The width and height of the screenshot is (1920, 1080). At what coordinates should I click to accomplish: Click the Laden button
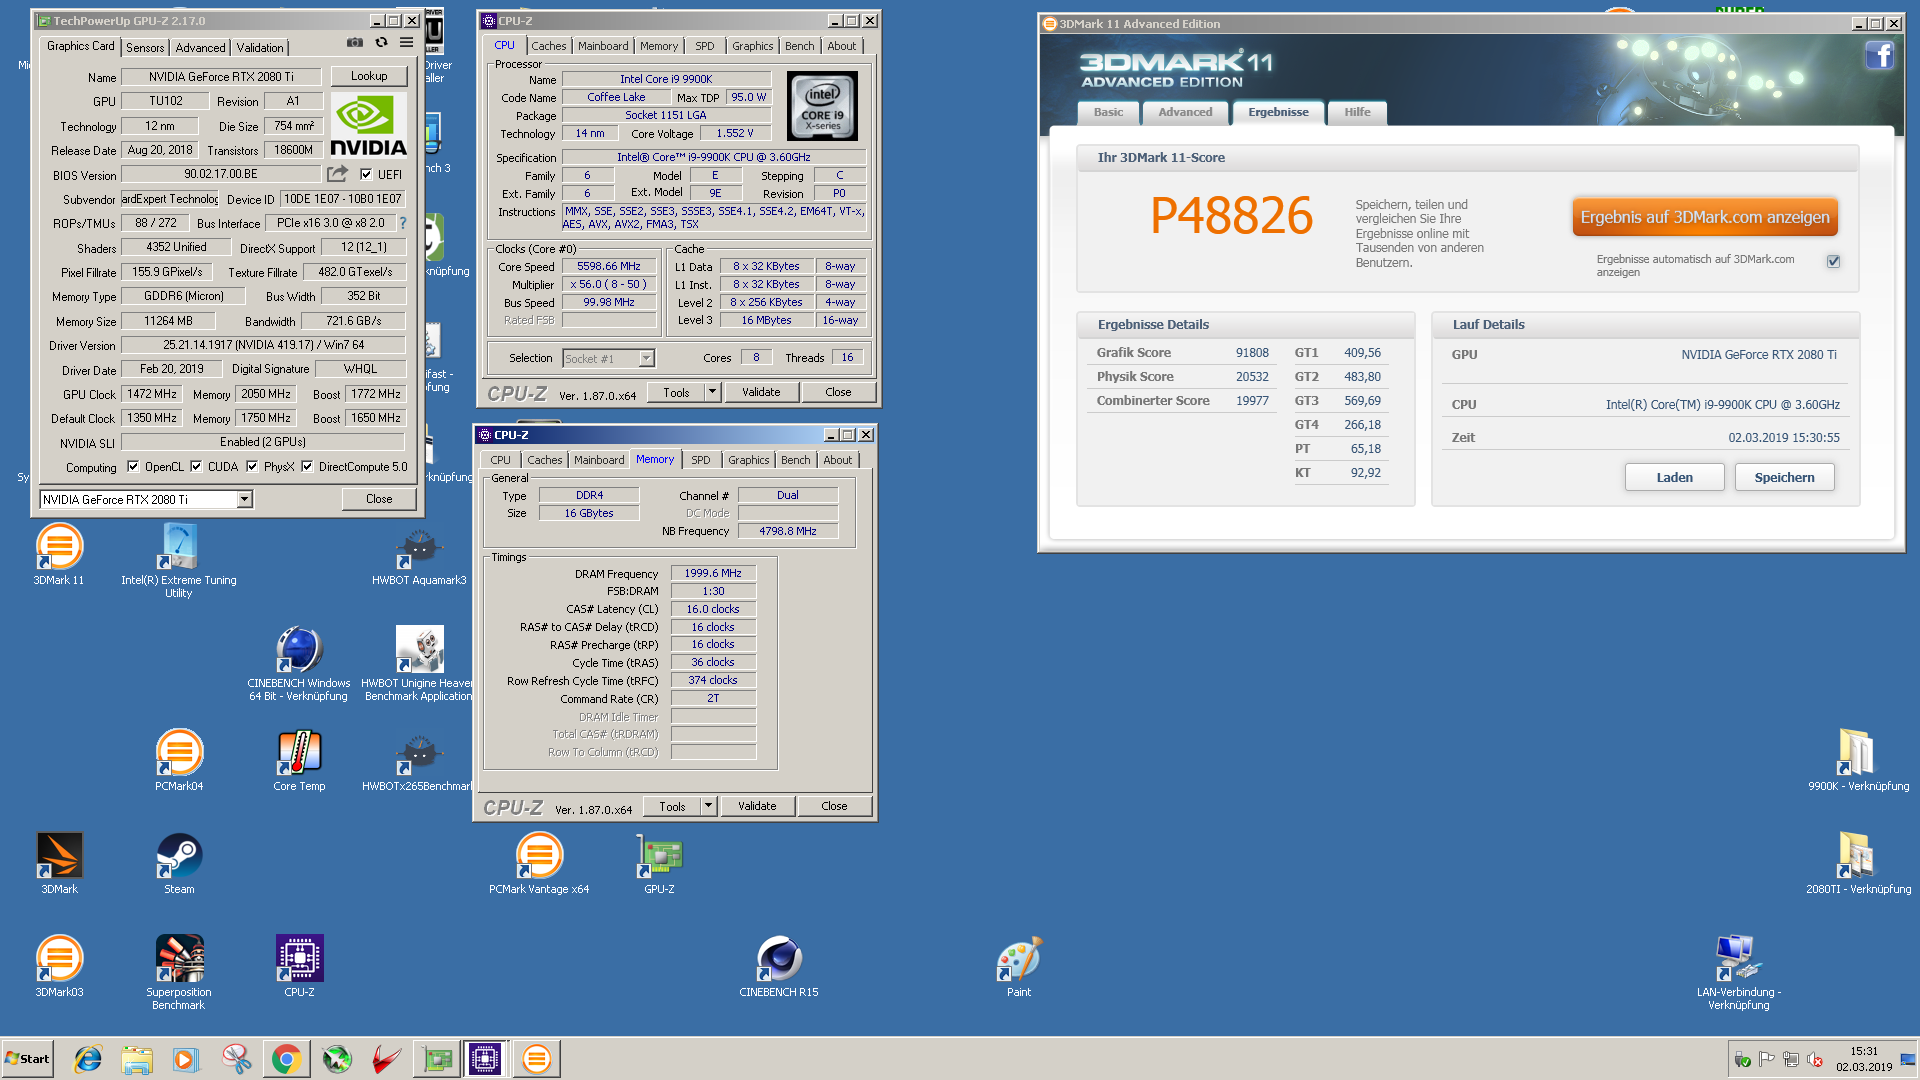[x=1674, y=477]
